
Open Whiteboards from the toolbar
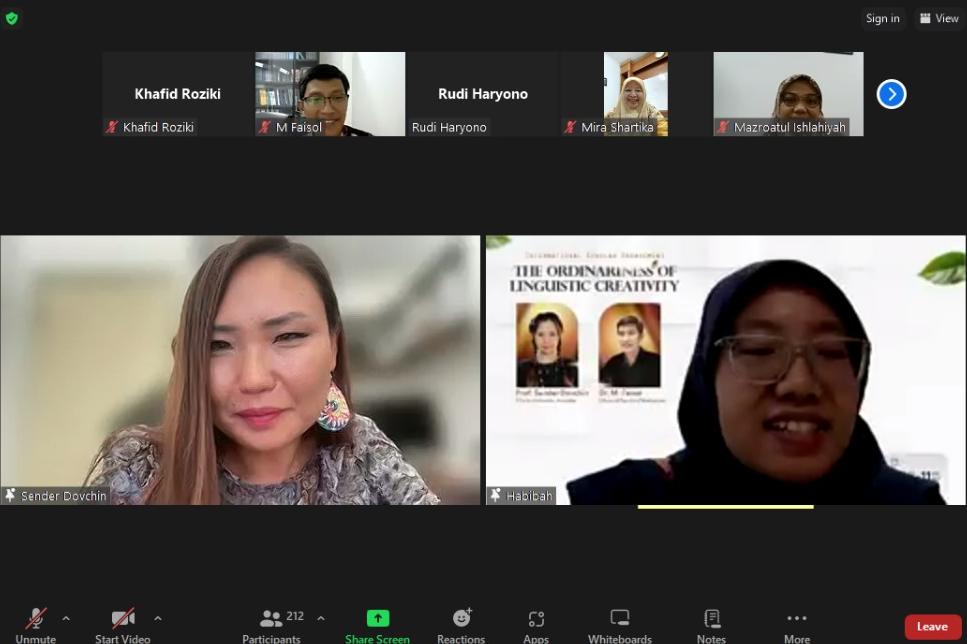[x=620, y=619]
